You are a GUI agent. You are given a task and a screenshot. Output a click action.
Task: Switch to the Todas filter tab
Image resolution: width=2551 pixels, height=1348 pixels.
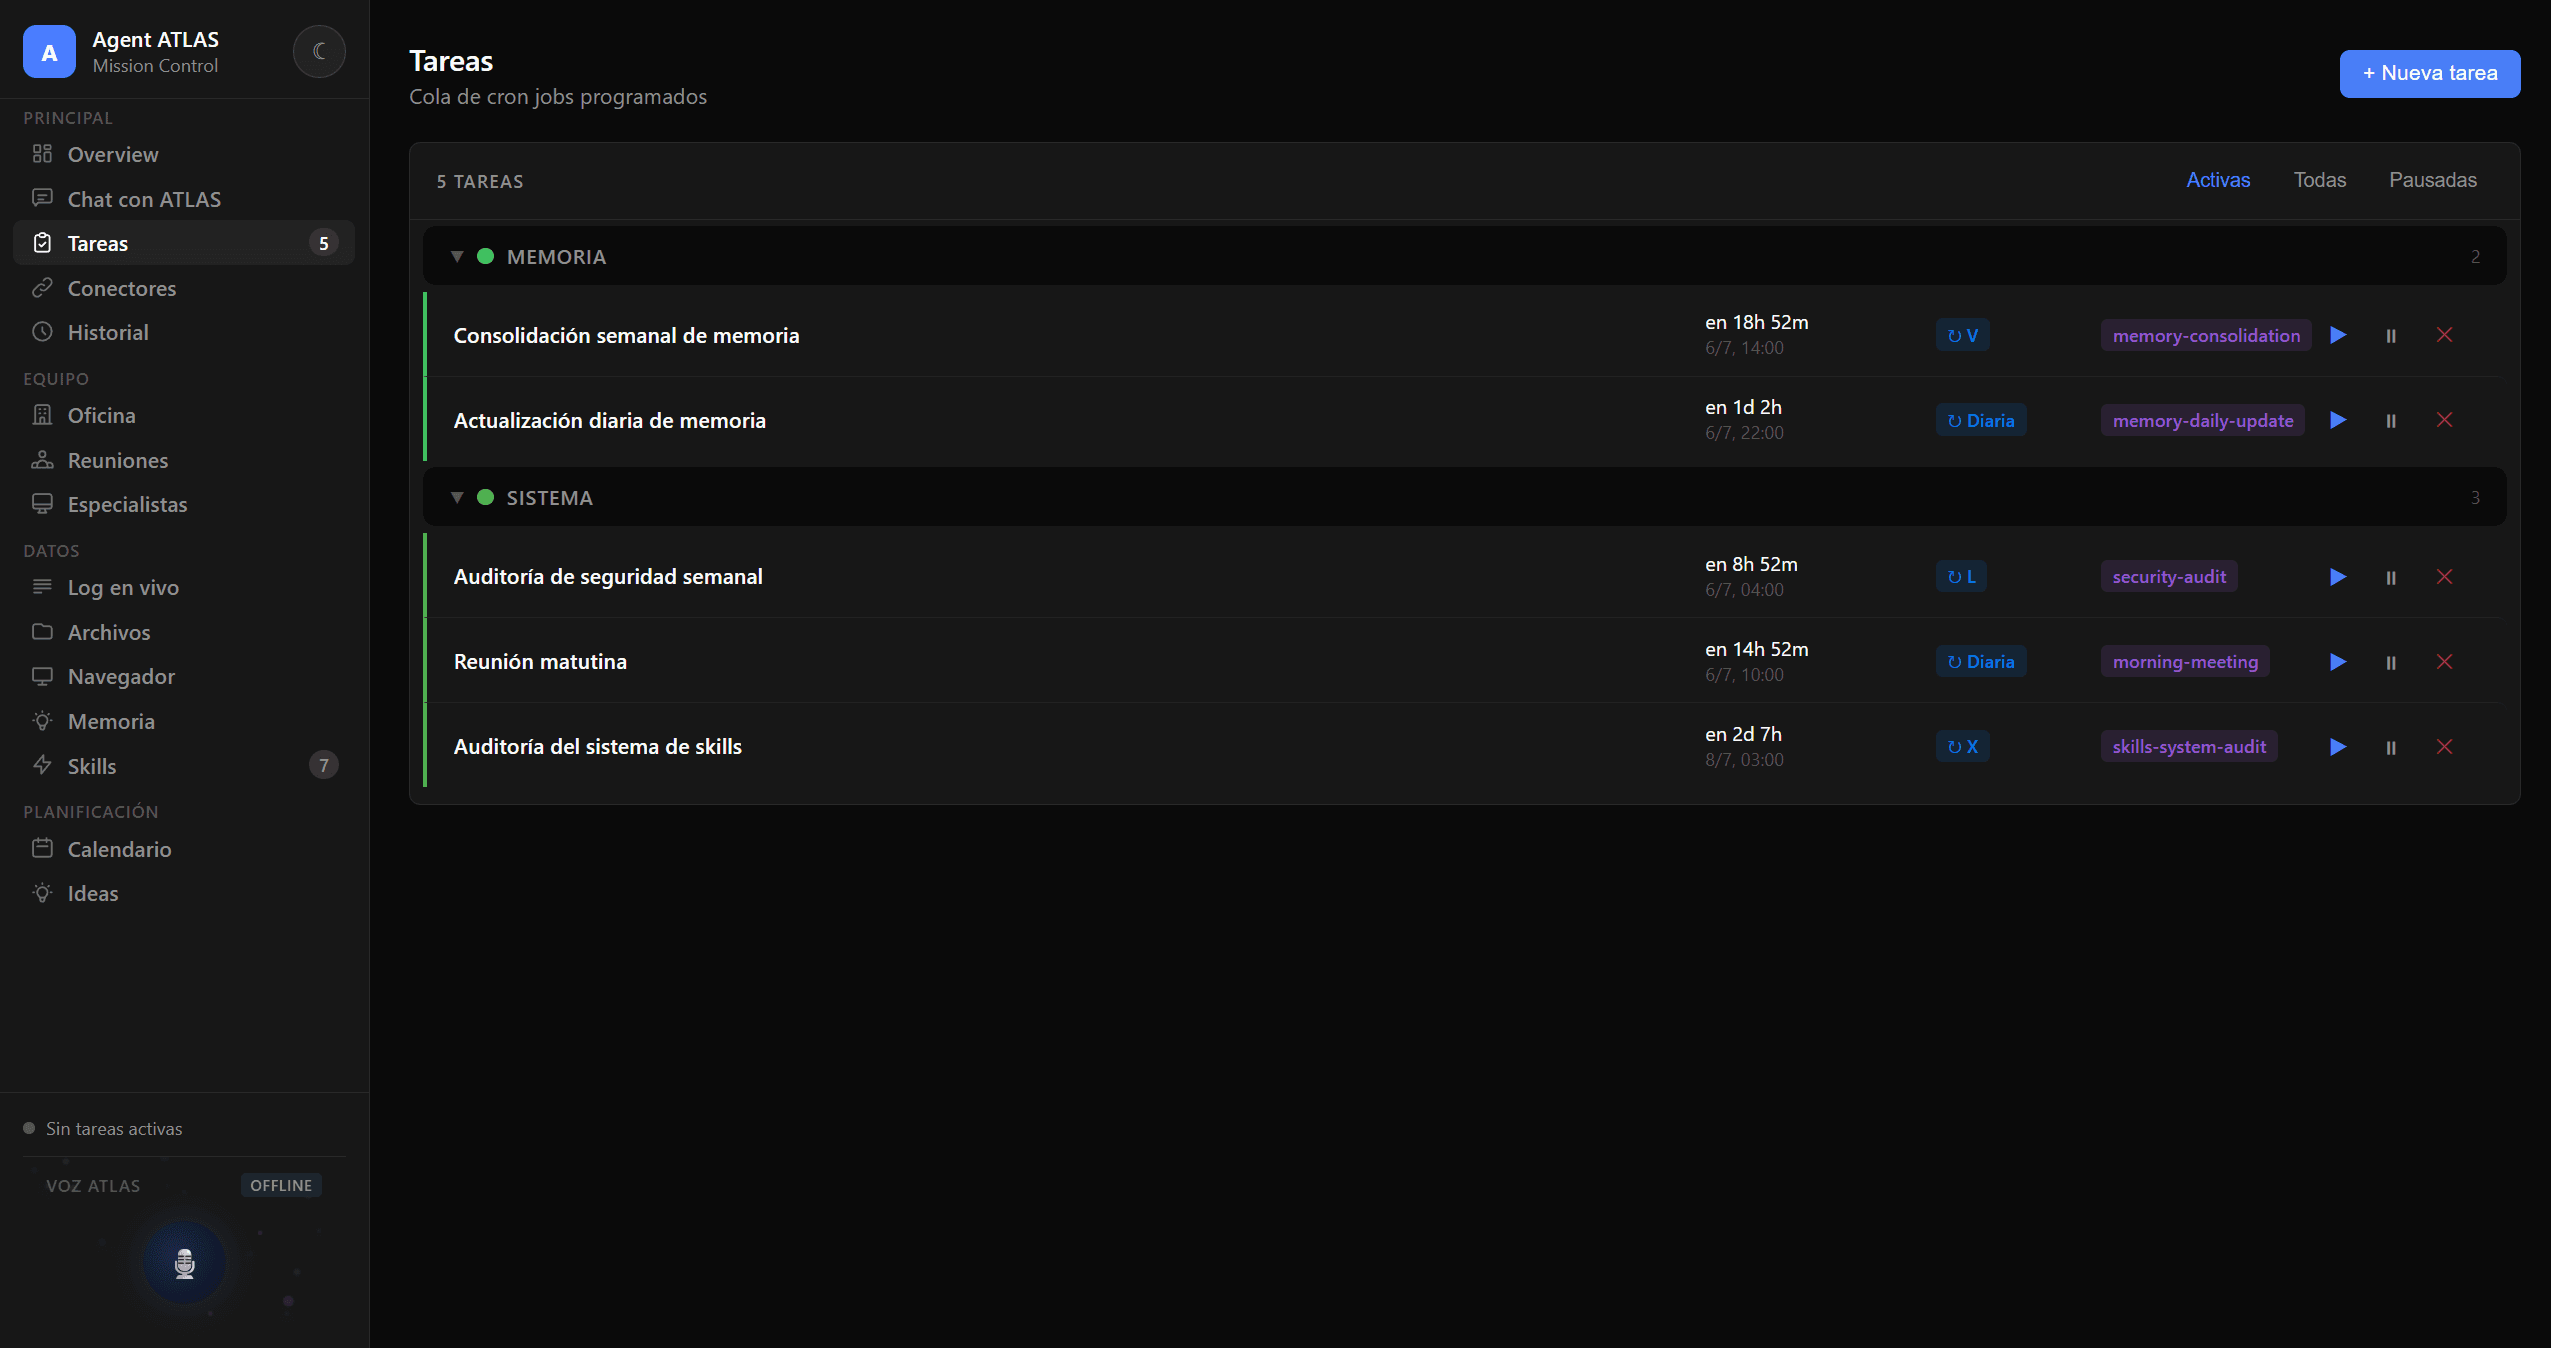[2319, 180]
